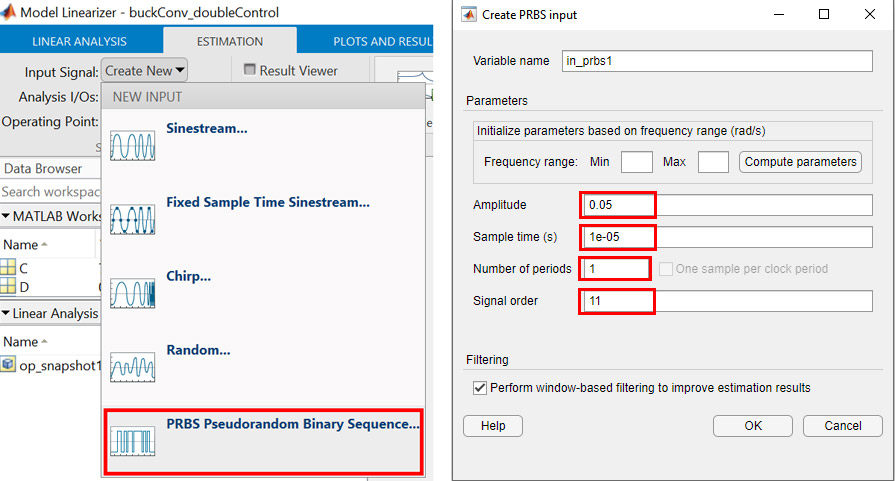Click the Help button in the dialog
The image size is (895, 481).
(x=493, y=426)
